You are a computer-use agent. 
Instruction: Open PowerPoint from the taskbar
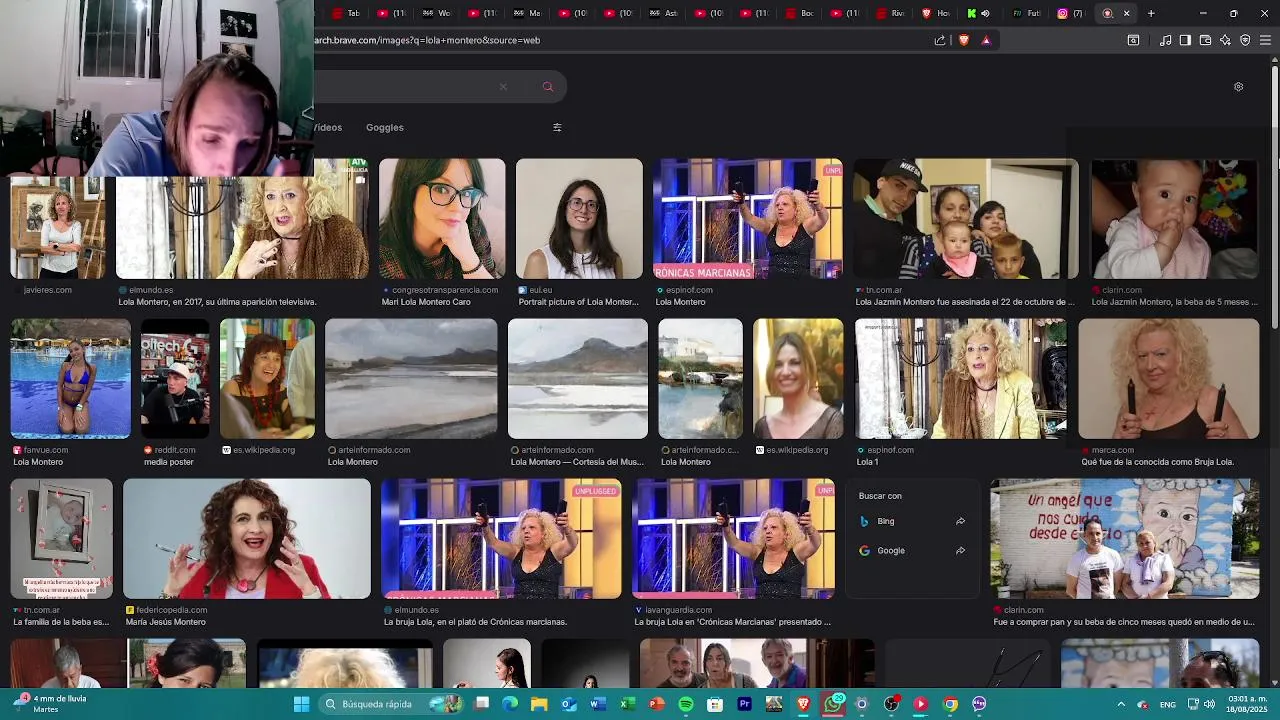(x=657, y=704)
